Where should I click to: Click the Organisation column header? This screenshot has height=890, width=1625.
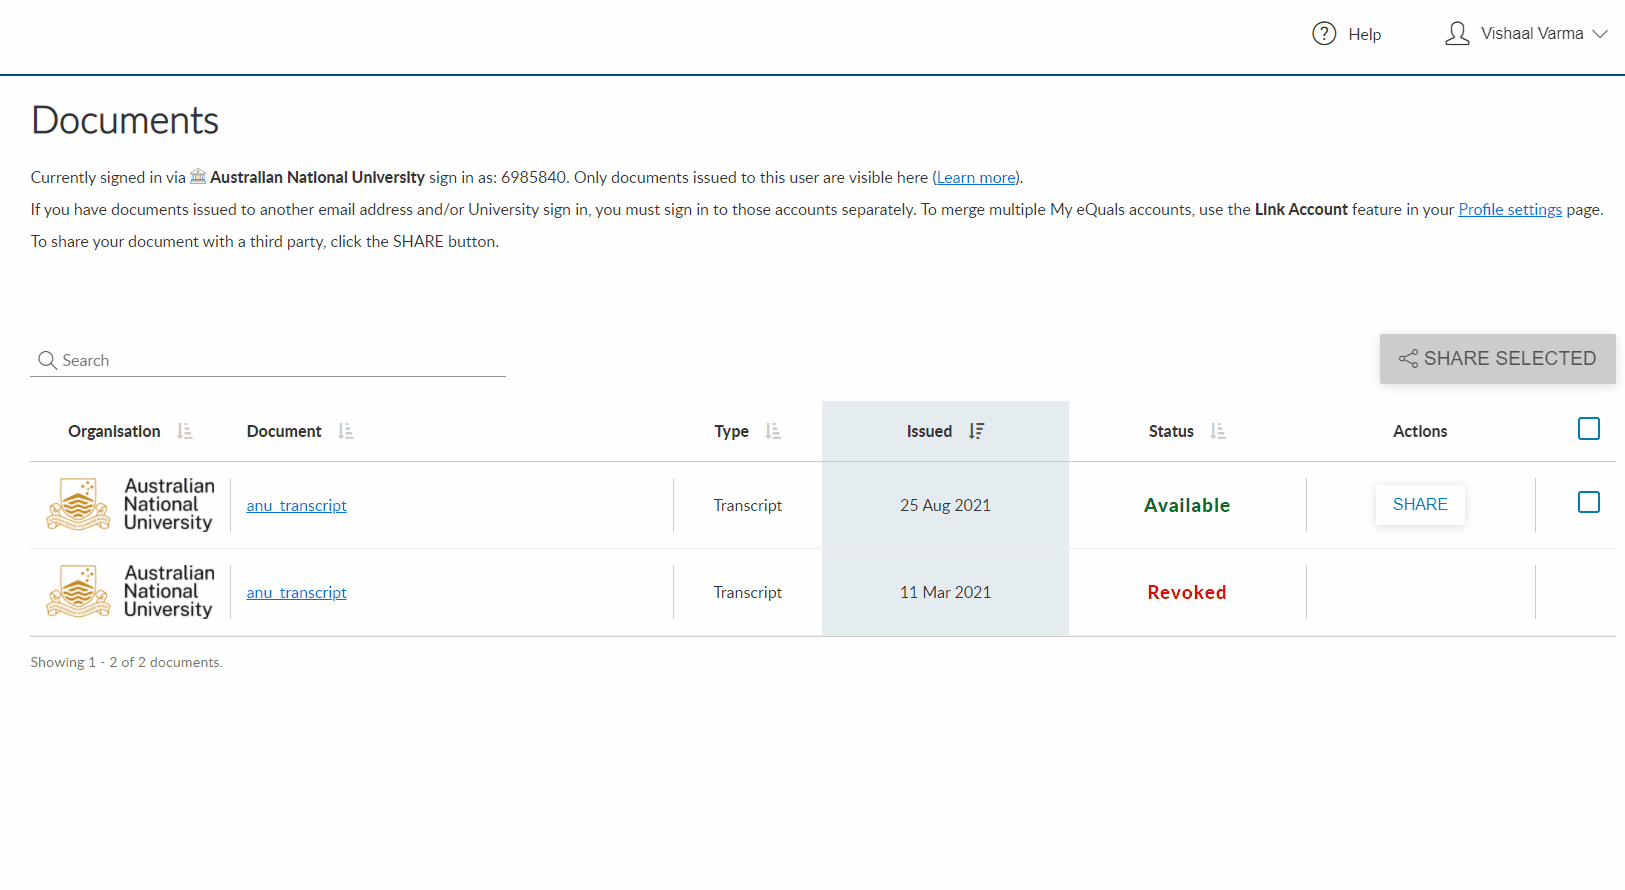tap(114, 431)
